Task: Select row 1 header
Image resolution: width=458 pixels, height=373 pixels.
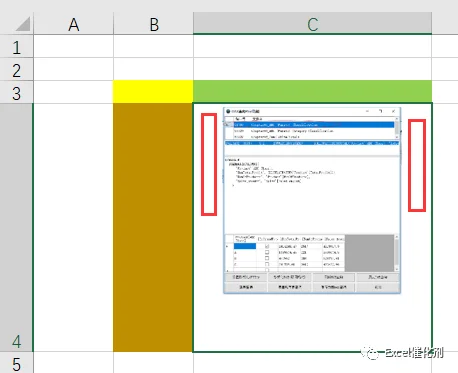Action: [17, 46]
